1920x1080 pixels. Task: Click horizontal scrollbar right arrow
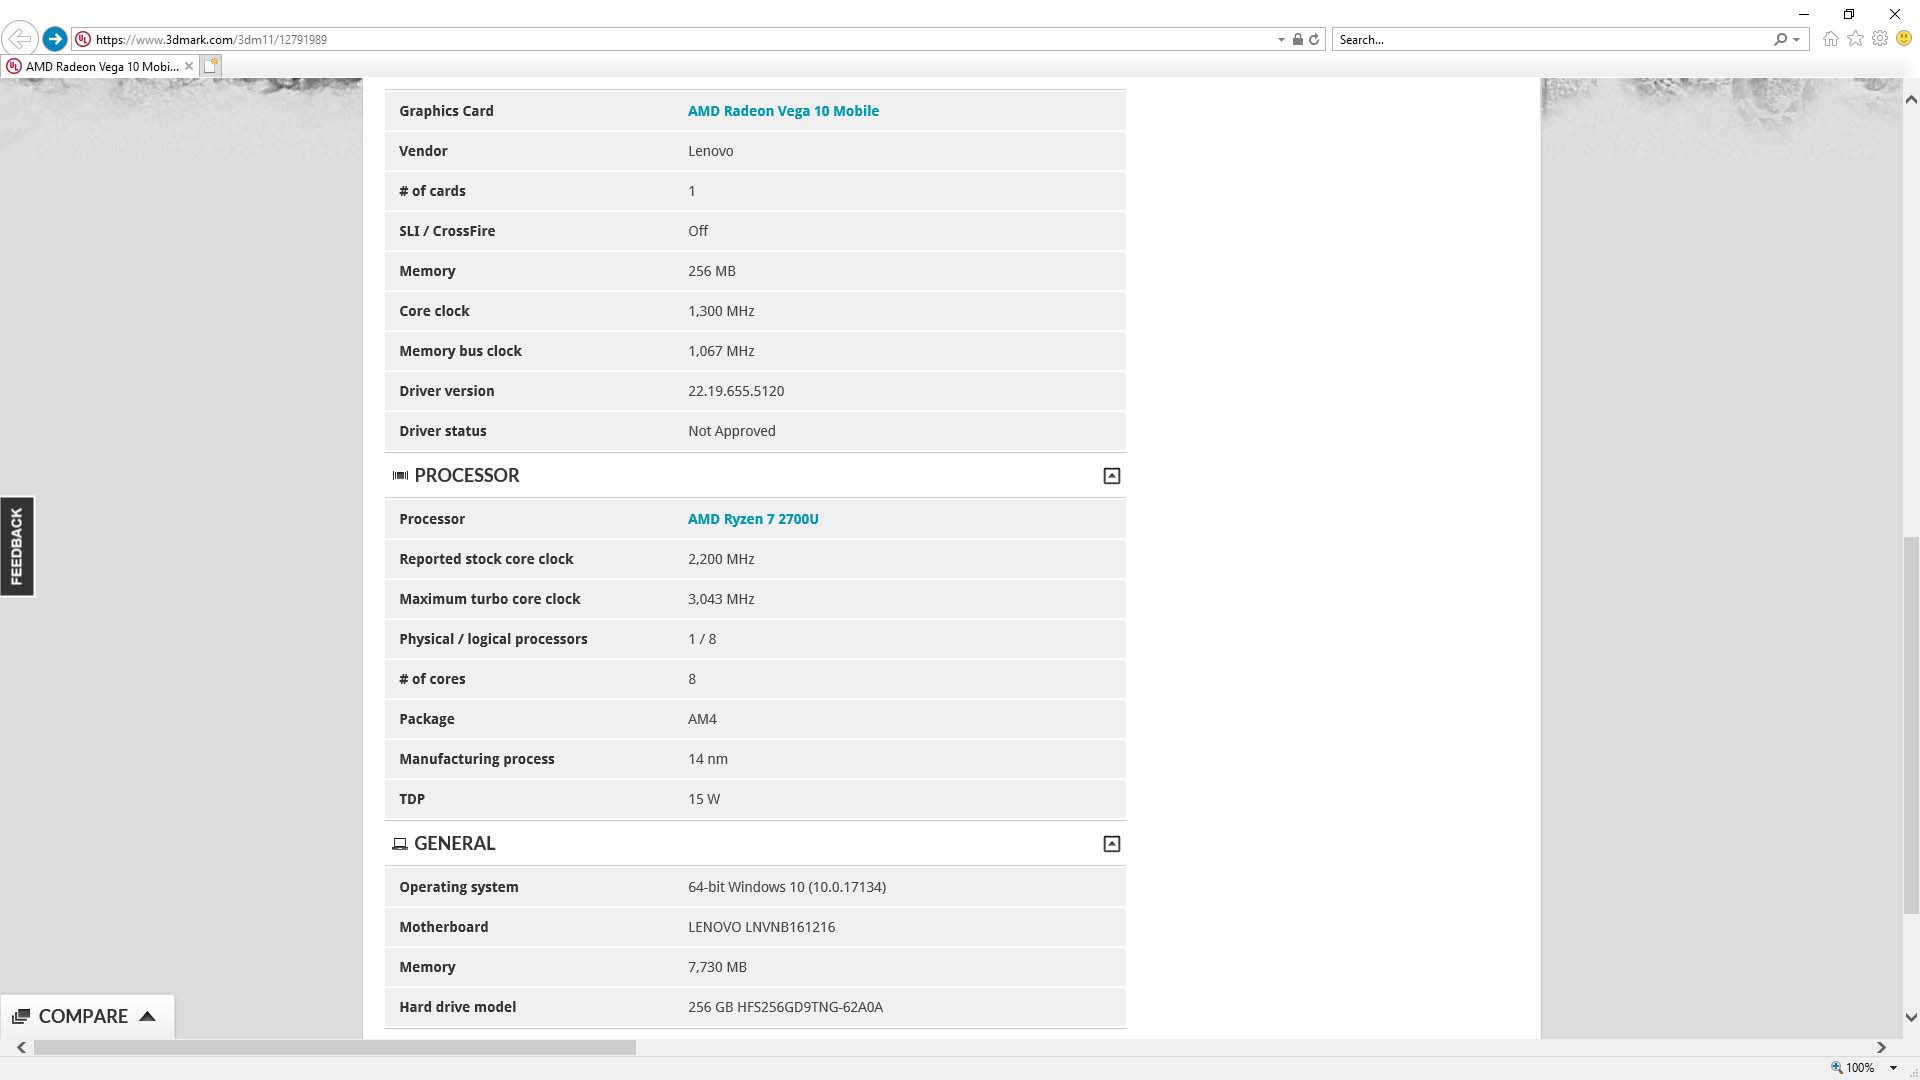(1881, 1048)
